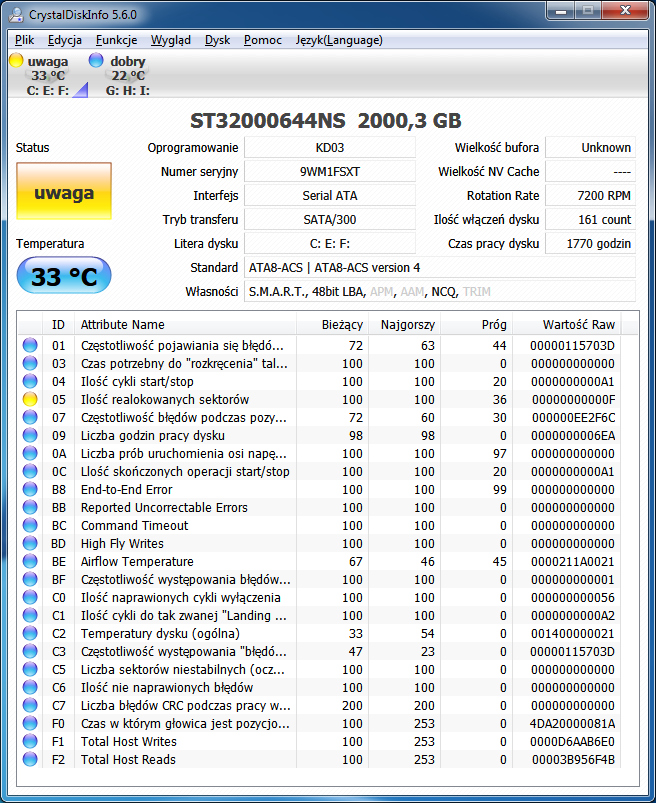Click the yellow uwaga health status button
Screen dimensions: 656x803
click(64, 191)
